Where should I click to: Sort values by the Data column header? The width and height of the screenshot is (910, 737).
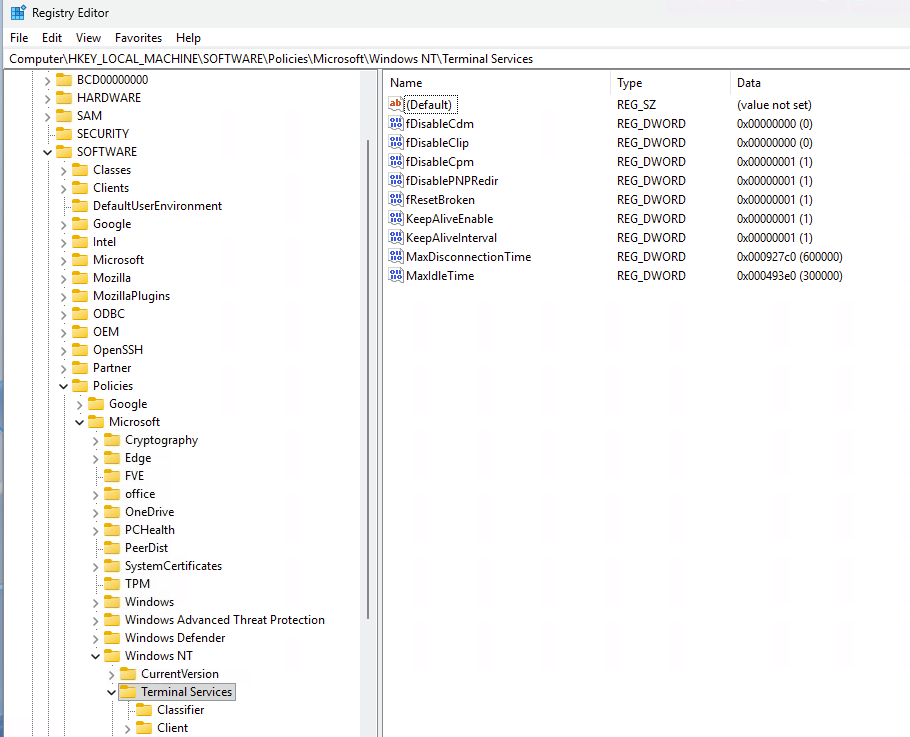click(x=819, y=83)
